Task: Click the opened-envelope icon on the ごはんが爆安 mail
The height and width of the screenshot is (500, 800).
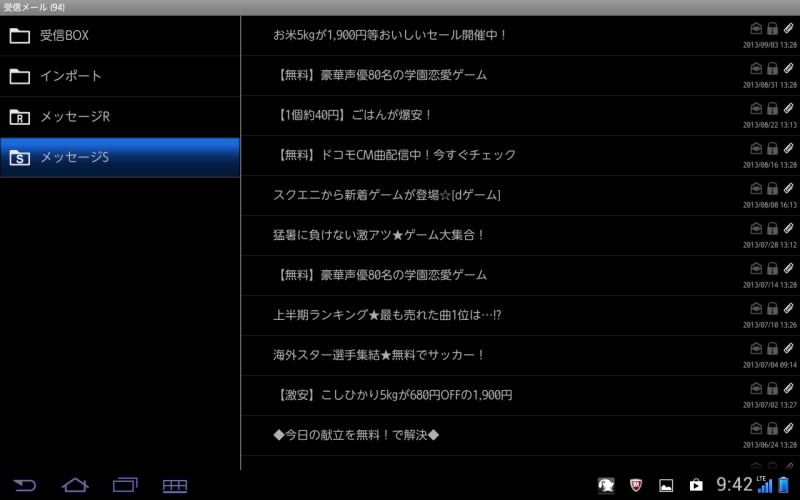Action: pyautogui.click(x=756, y=108)
